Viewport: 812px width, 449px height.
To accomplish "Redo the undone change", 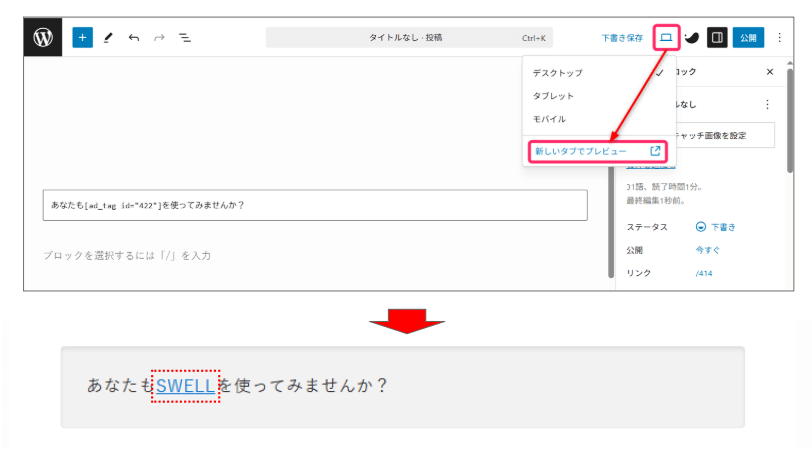I will coord(159,37).
